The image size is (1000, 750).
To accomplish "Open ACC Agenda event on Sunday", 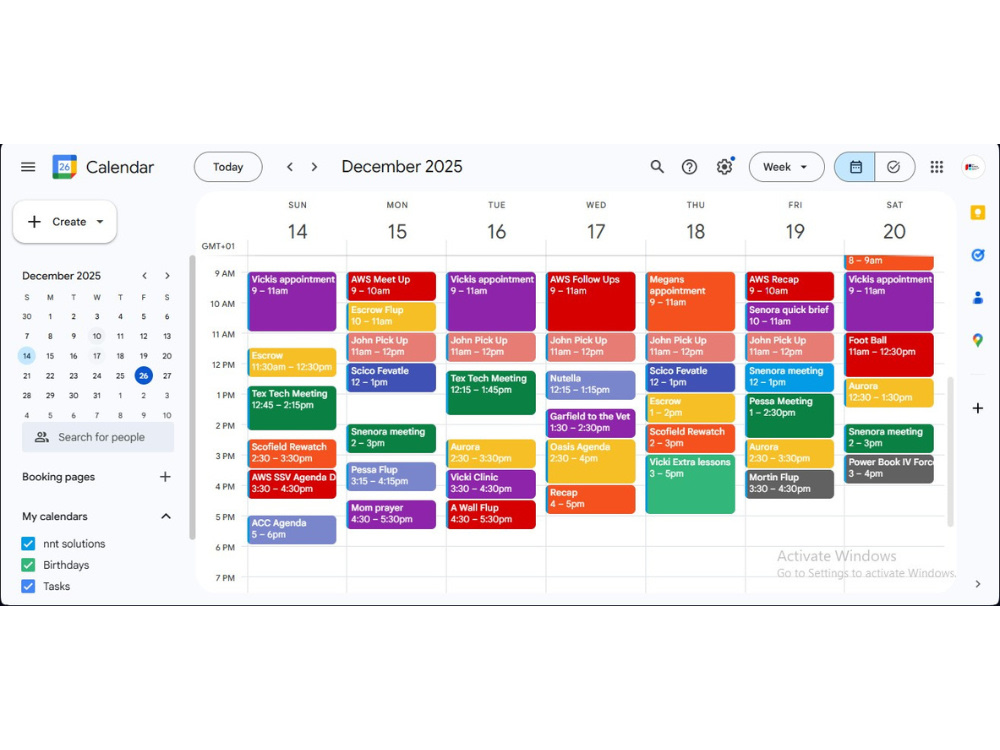I will coord(291,529).
